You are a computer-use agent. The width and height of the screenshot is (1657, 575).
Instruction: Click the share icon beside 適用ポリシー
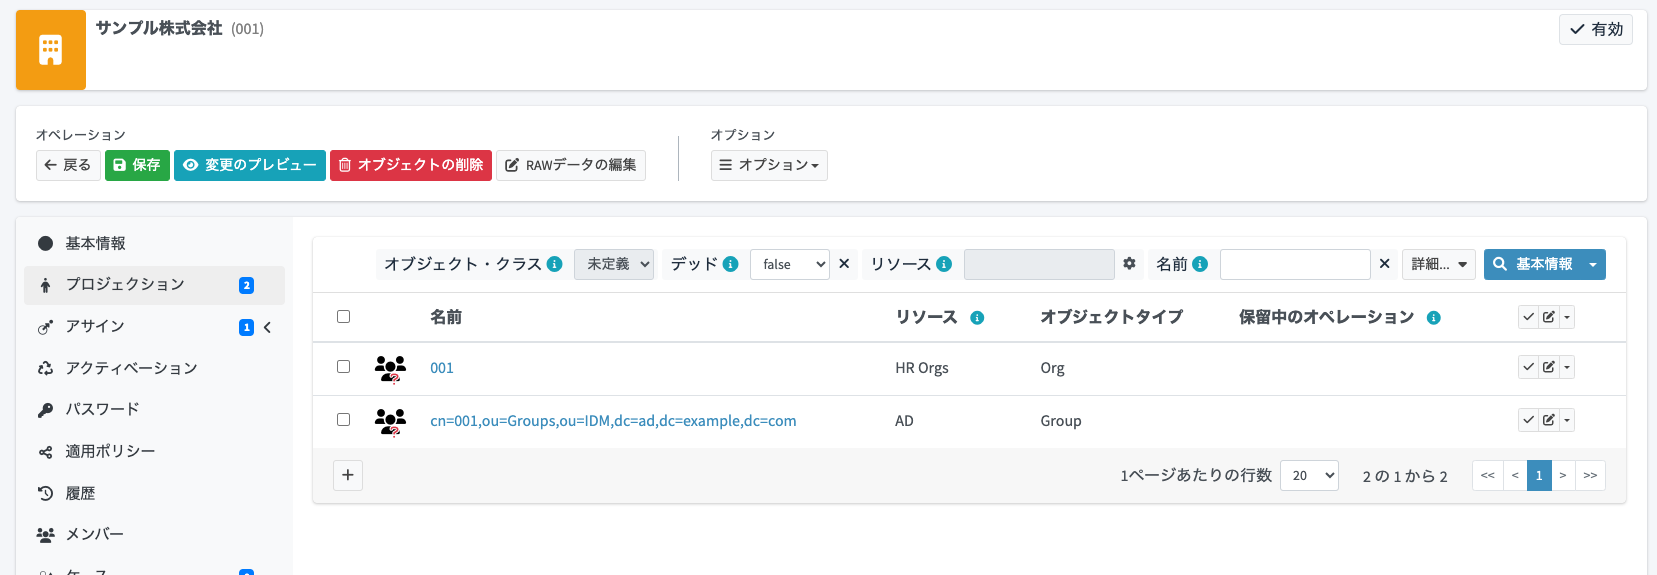tap(45, 452)
